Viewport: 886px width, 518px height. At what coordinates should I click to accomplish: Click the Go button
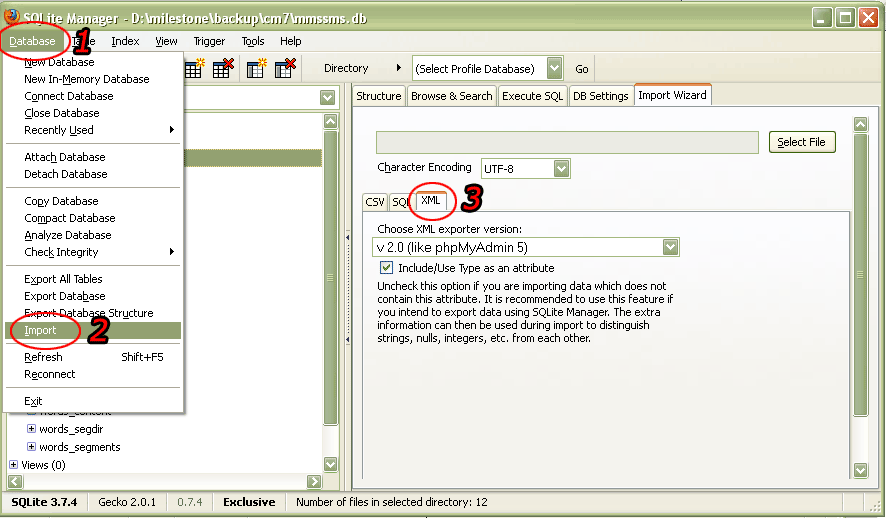581,69
